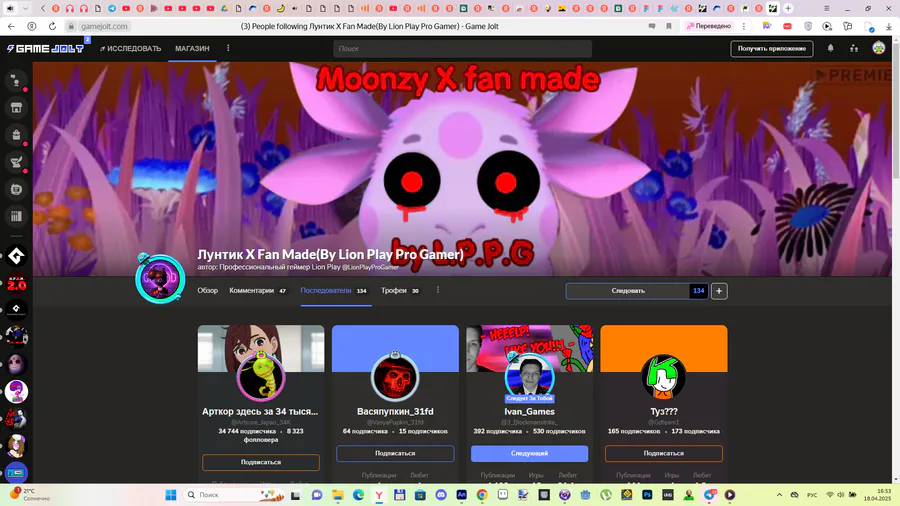Show hidden tray icons chevron
This screenshot has height=506, width=900.
click(779, 495)
